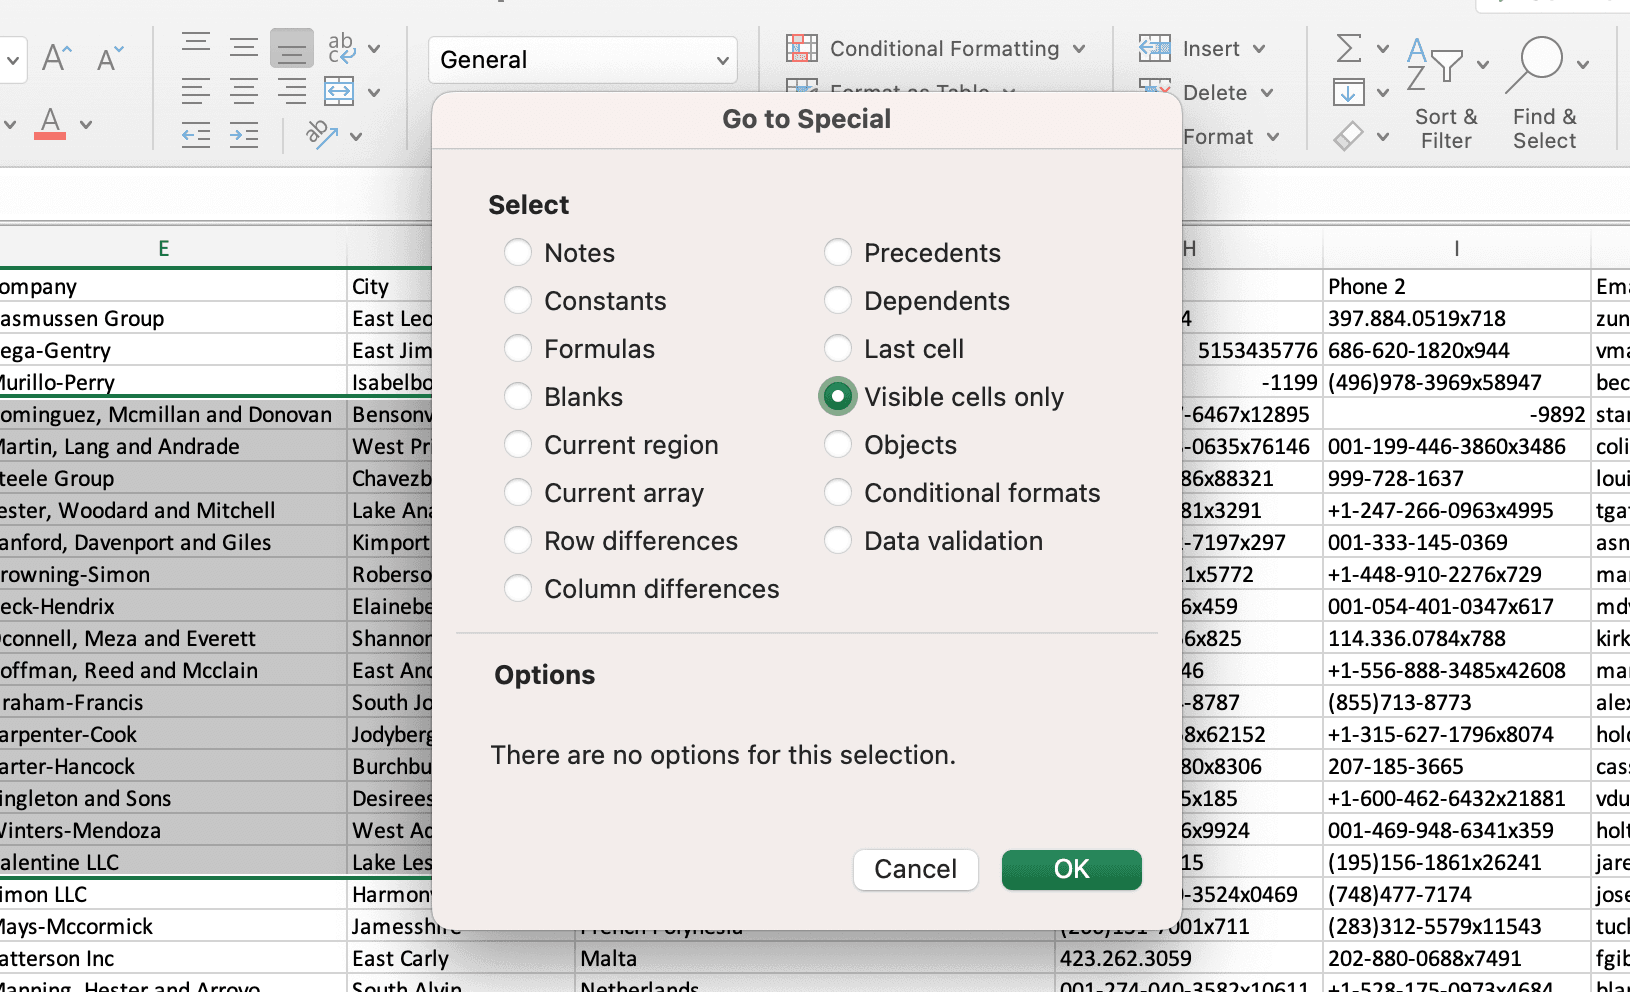Choose the Constants radio button

518,301
